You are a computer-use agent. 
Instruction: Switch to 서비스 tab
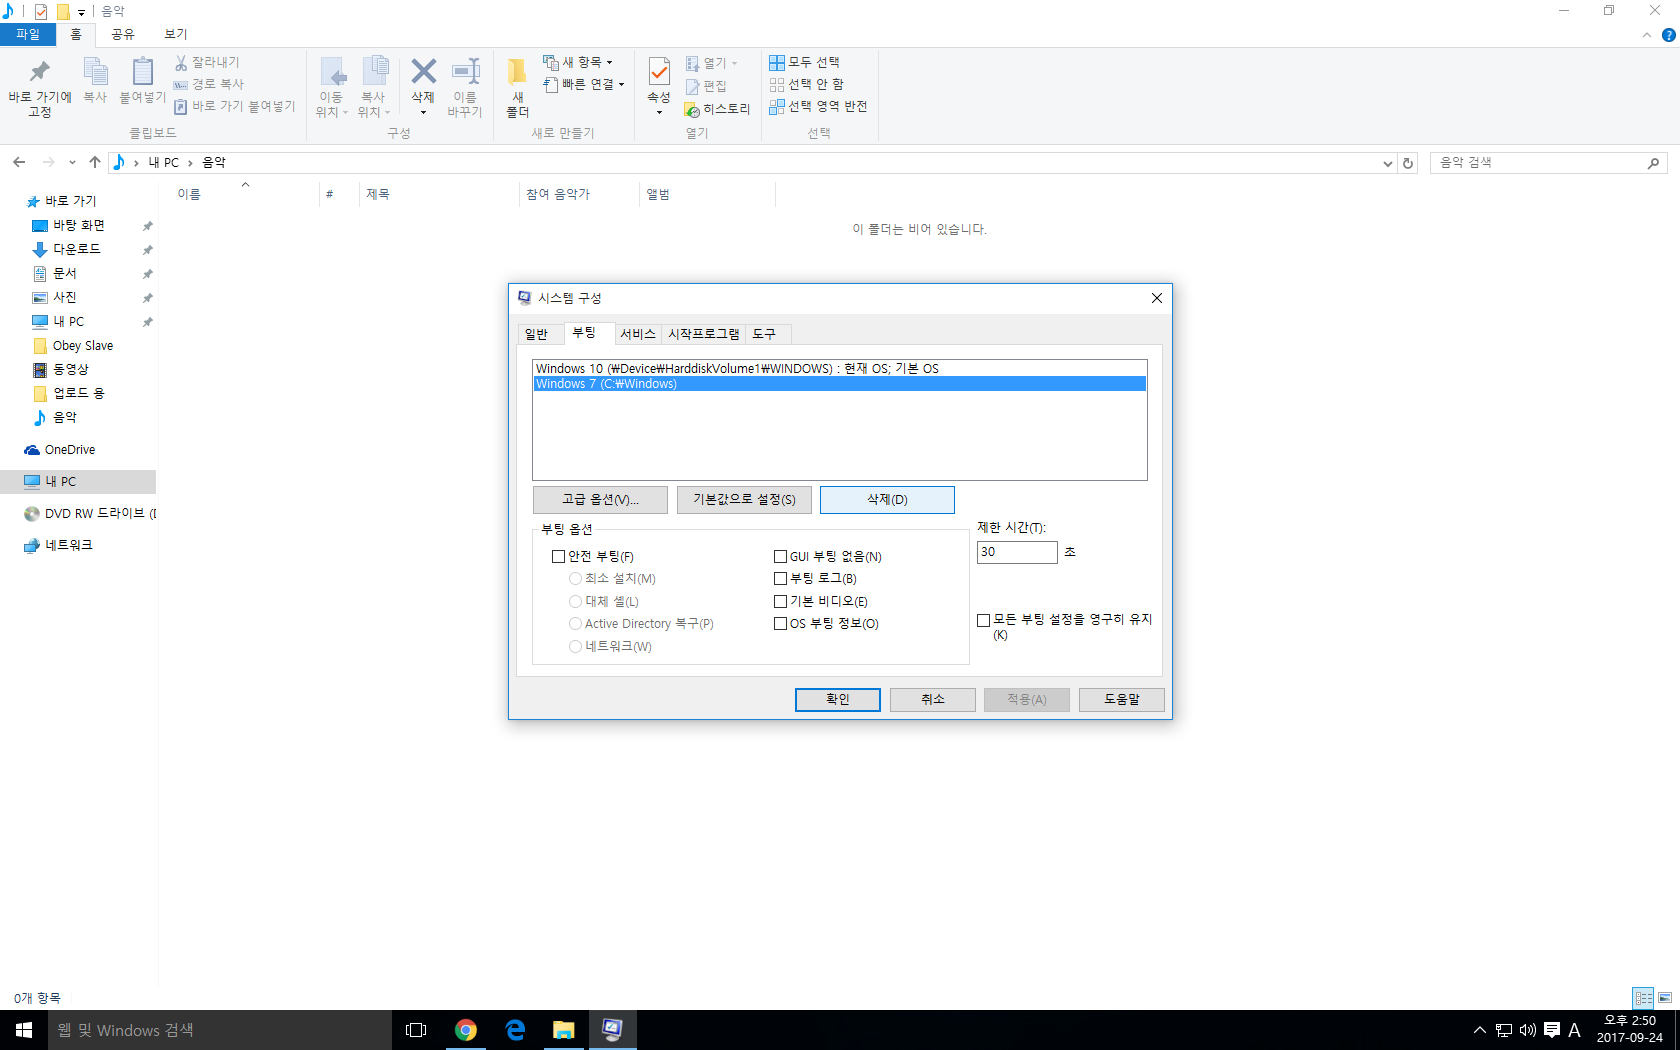638,334
